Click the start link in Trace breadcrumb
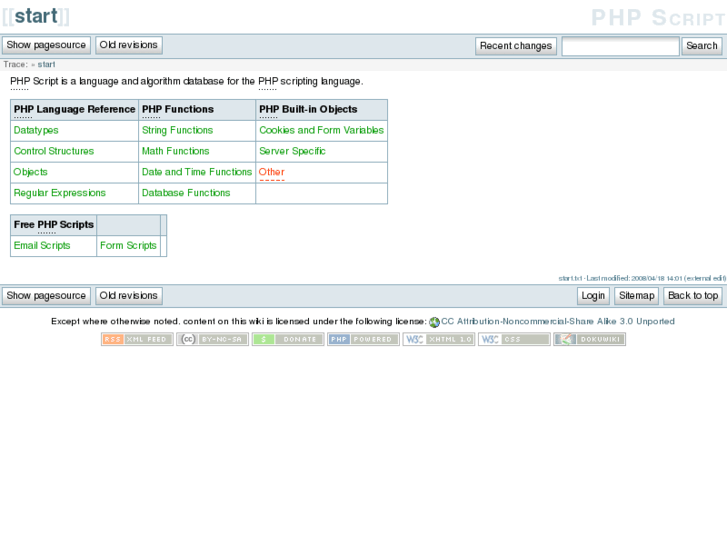 point(46,64)
